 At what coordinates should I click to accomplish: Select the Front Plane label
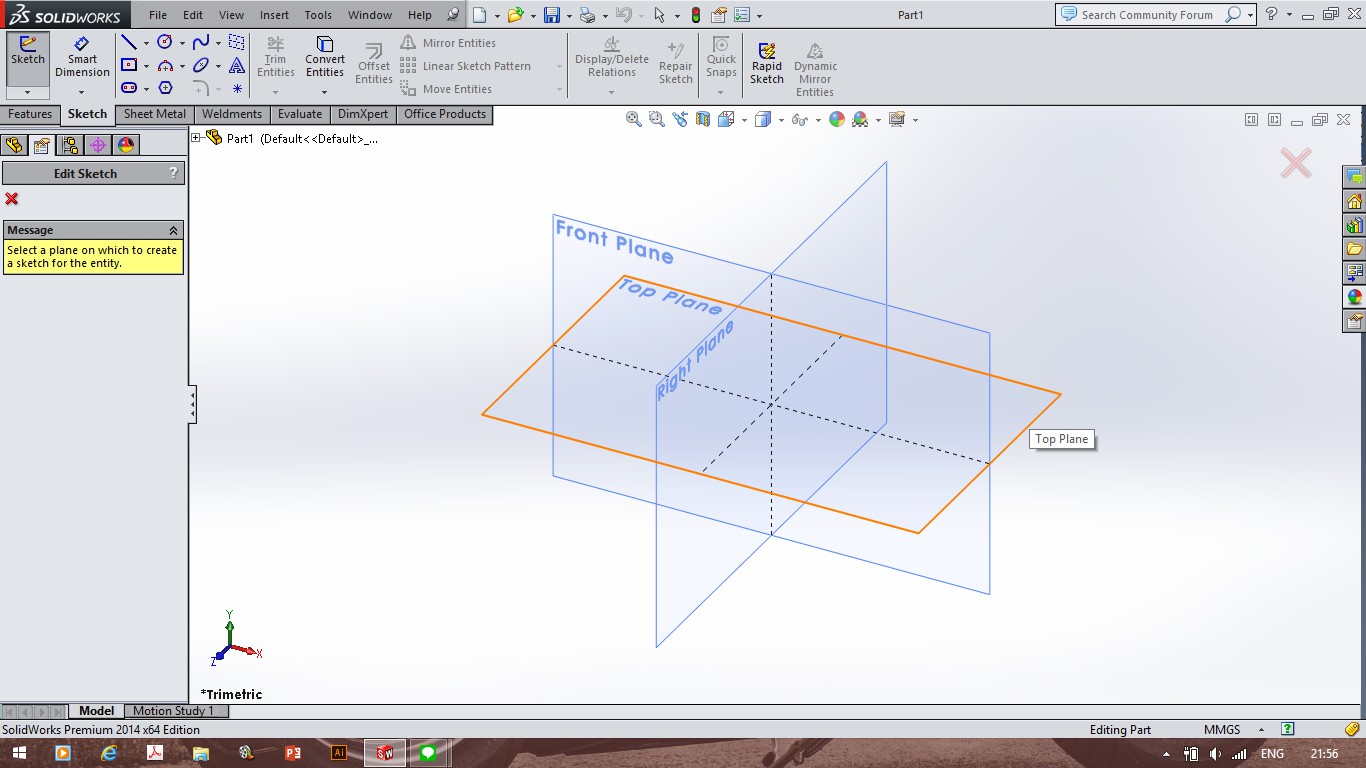point(614,242)
